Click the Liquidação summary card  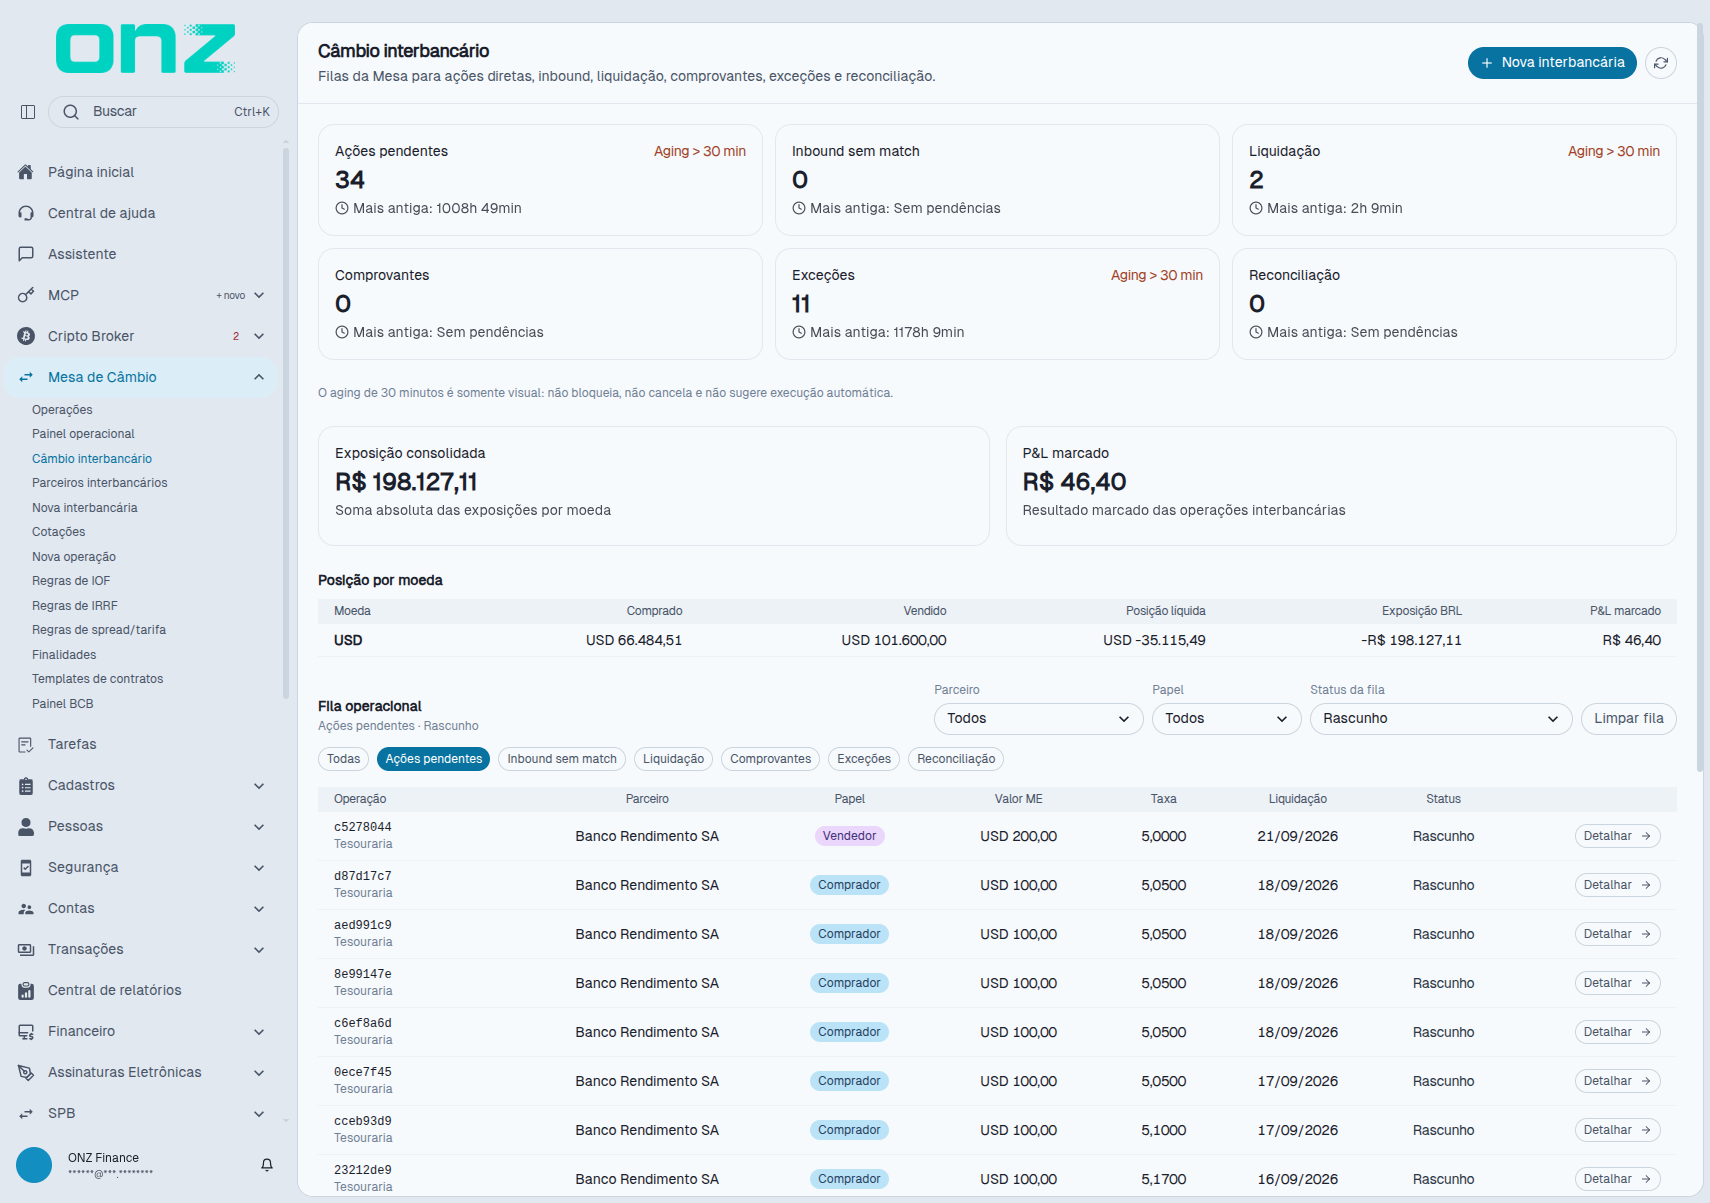tap(1454, 180)
